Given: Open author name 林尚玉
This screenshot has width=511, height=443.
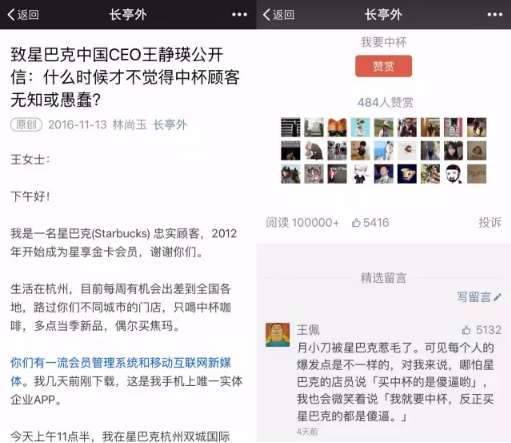Looking at the screenshot, I should tap(130, 125).
